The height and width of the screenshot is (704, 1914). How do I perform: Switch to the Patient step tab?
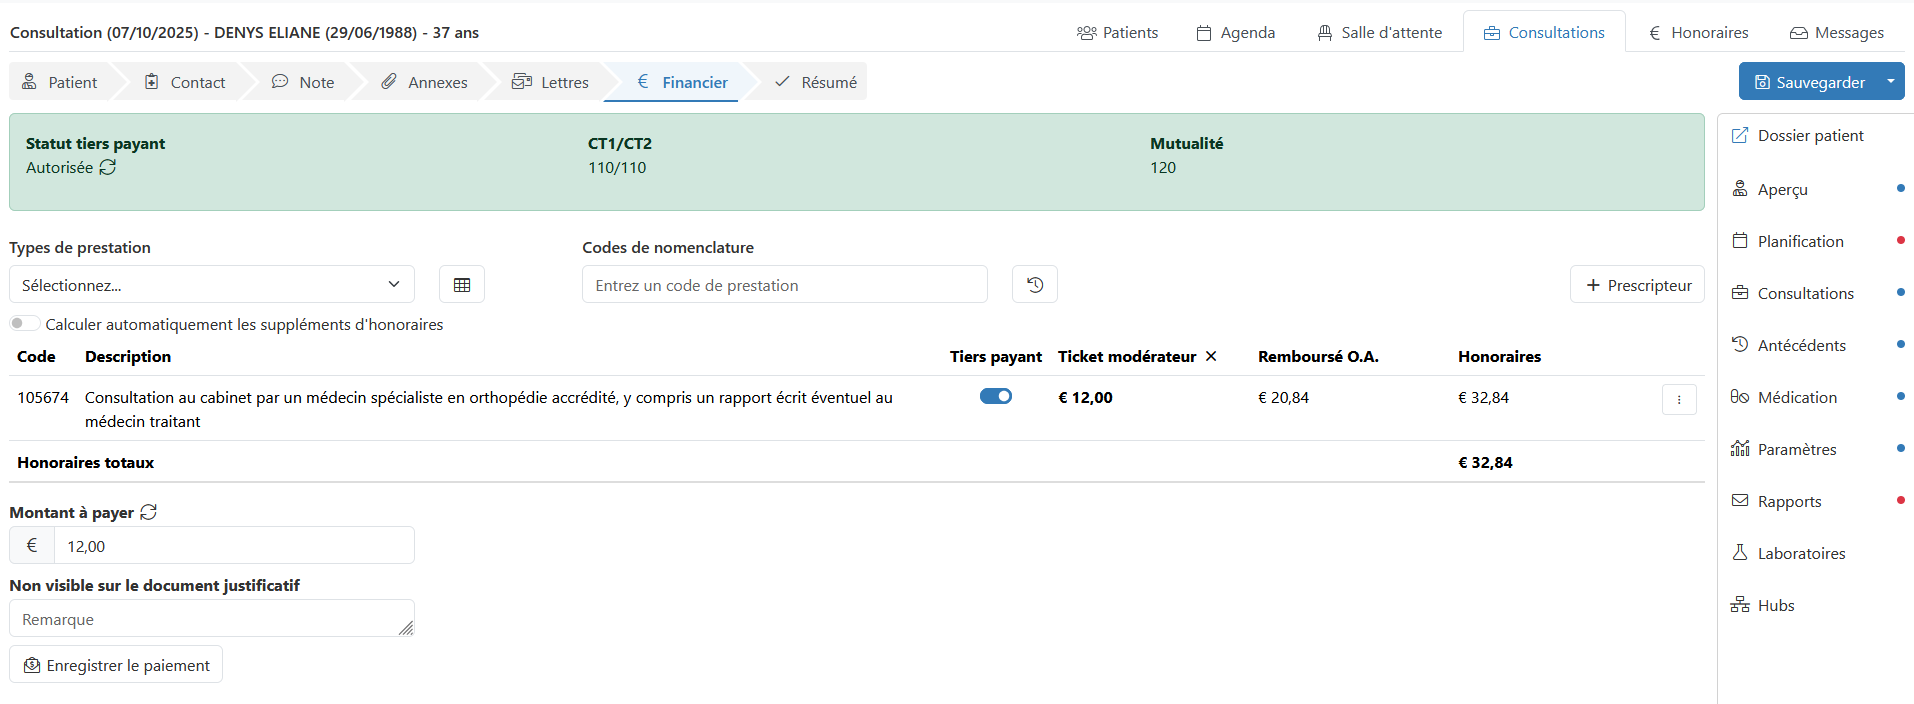(60, 82)
